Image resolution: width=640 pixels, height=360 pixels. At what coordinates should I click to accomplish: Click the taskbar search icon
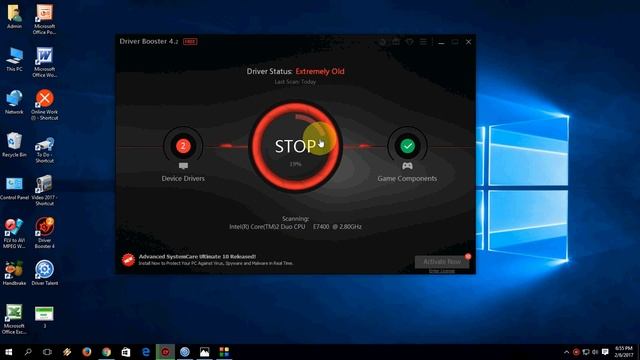(28, 352)
